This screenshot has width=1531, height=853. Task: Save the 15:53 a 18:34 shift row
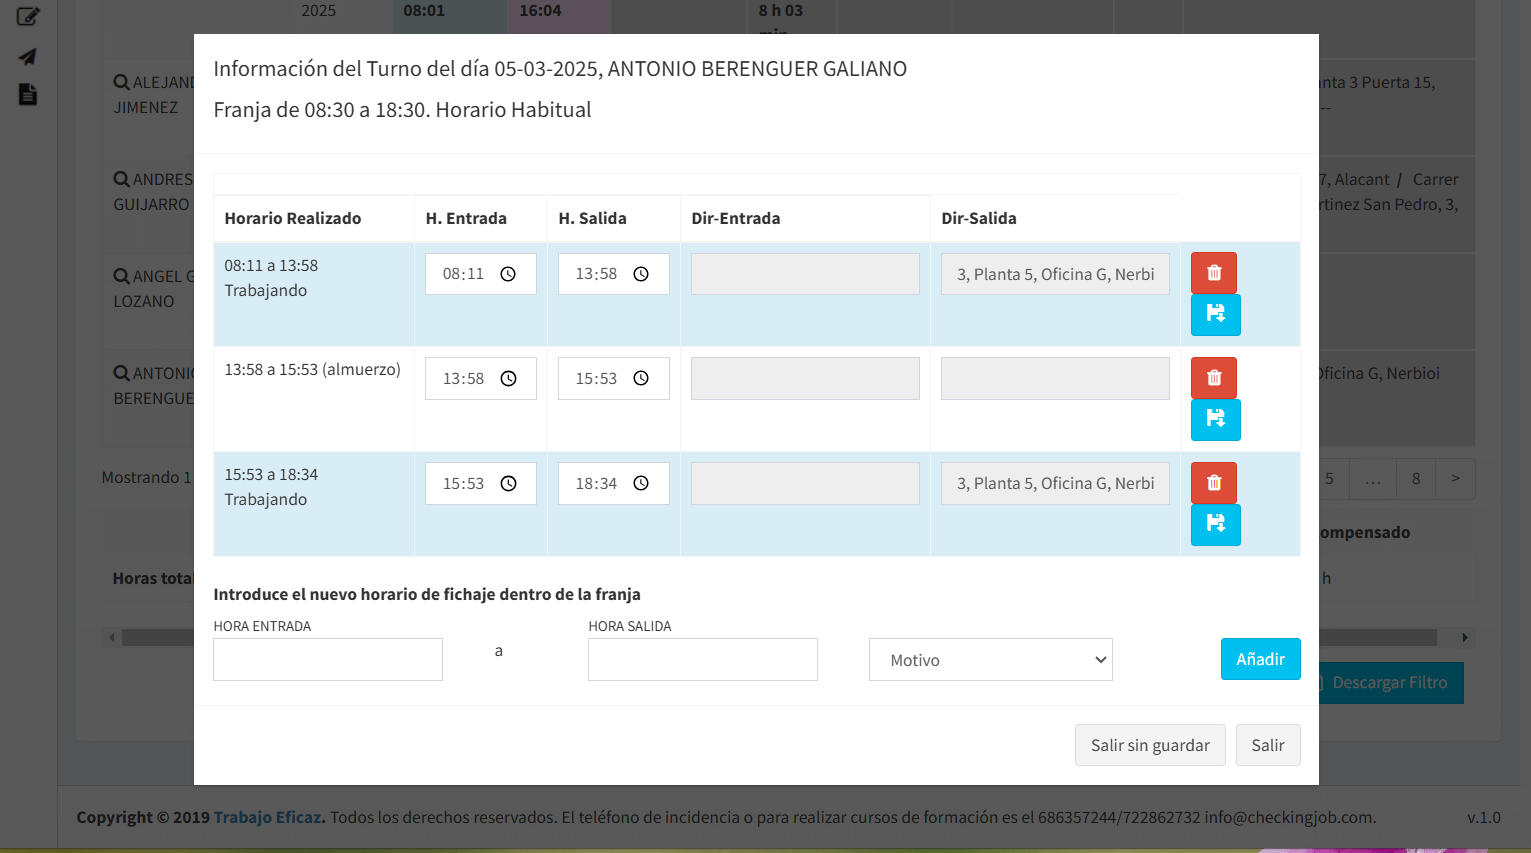pyautogui.click(x=1215, y=525)
